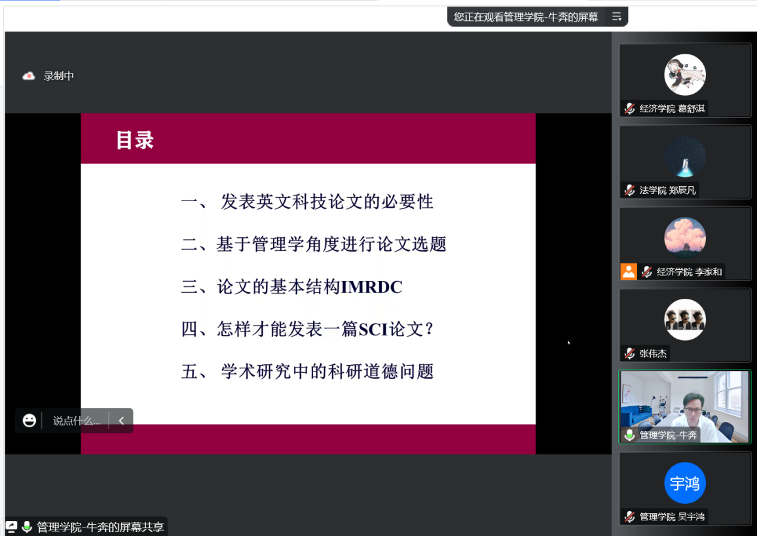The height and width of the screenshot is (536, 758).
Task: Click the green active mic icon for 牛奔
Action: (630, 435)
